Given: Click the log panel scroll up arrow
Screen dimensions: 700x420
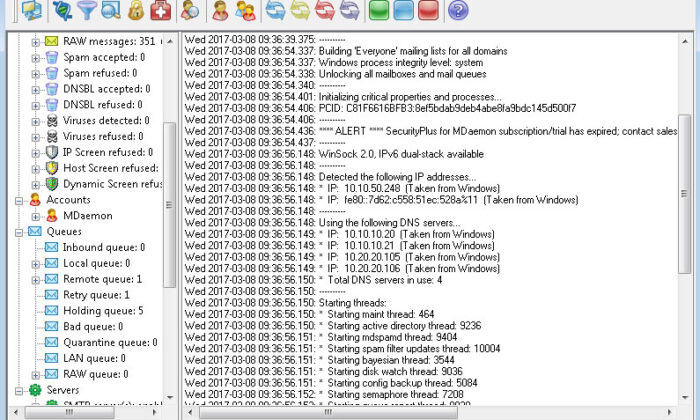Looking at the screenshot, I should (684, 41).
